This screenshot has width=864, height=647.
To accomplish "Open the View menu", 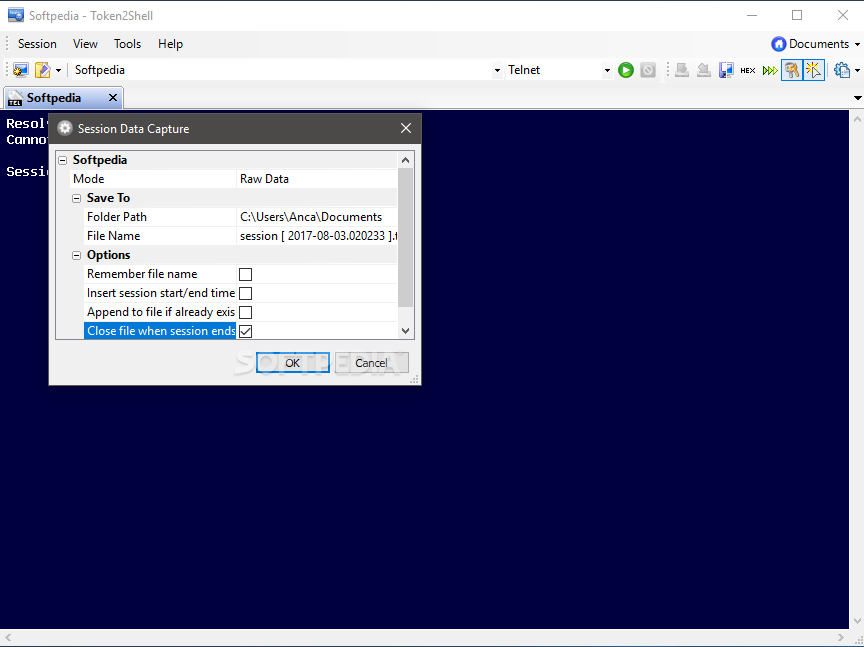I will [85, 44].
